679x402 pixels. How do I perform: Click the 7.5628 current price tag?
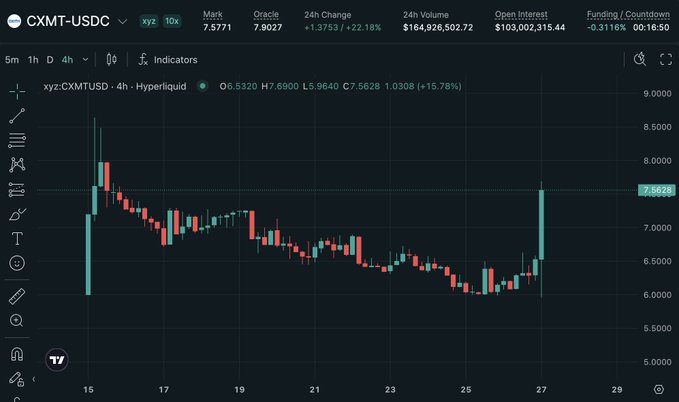pos(656,190)
